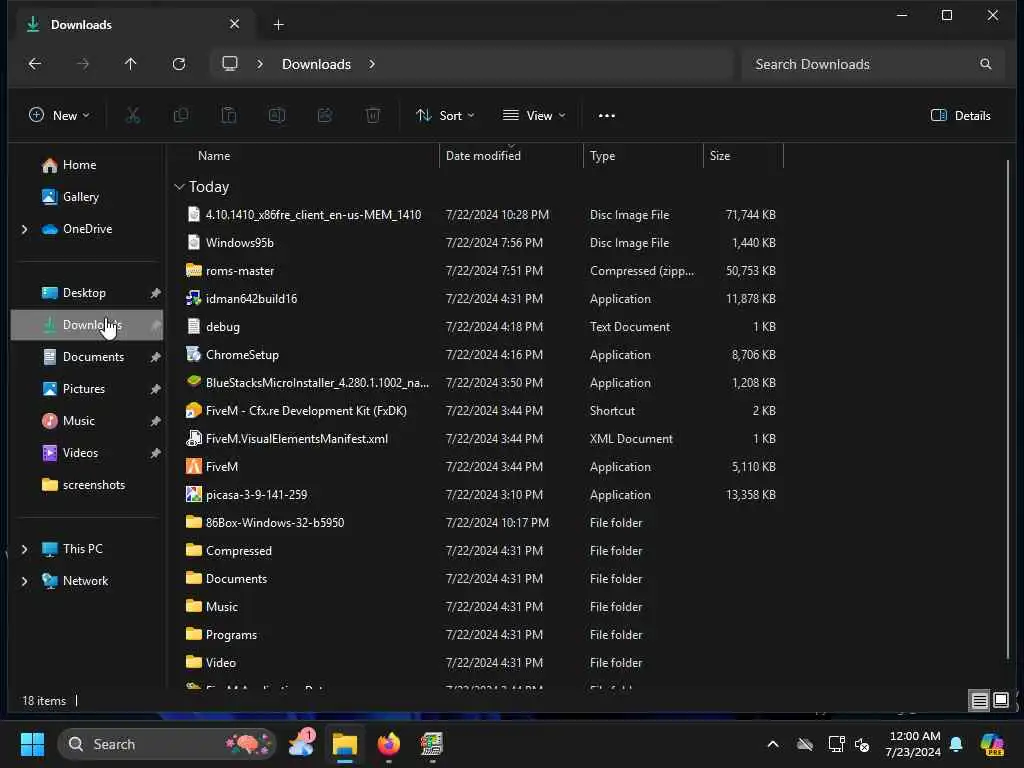Viewport: 1024px width, 768px height.
Task: Open taskbar clock and date
Action: (x=913, y=744)
